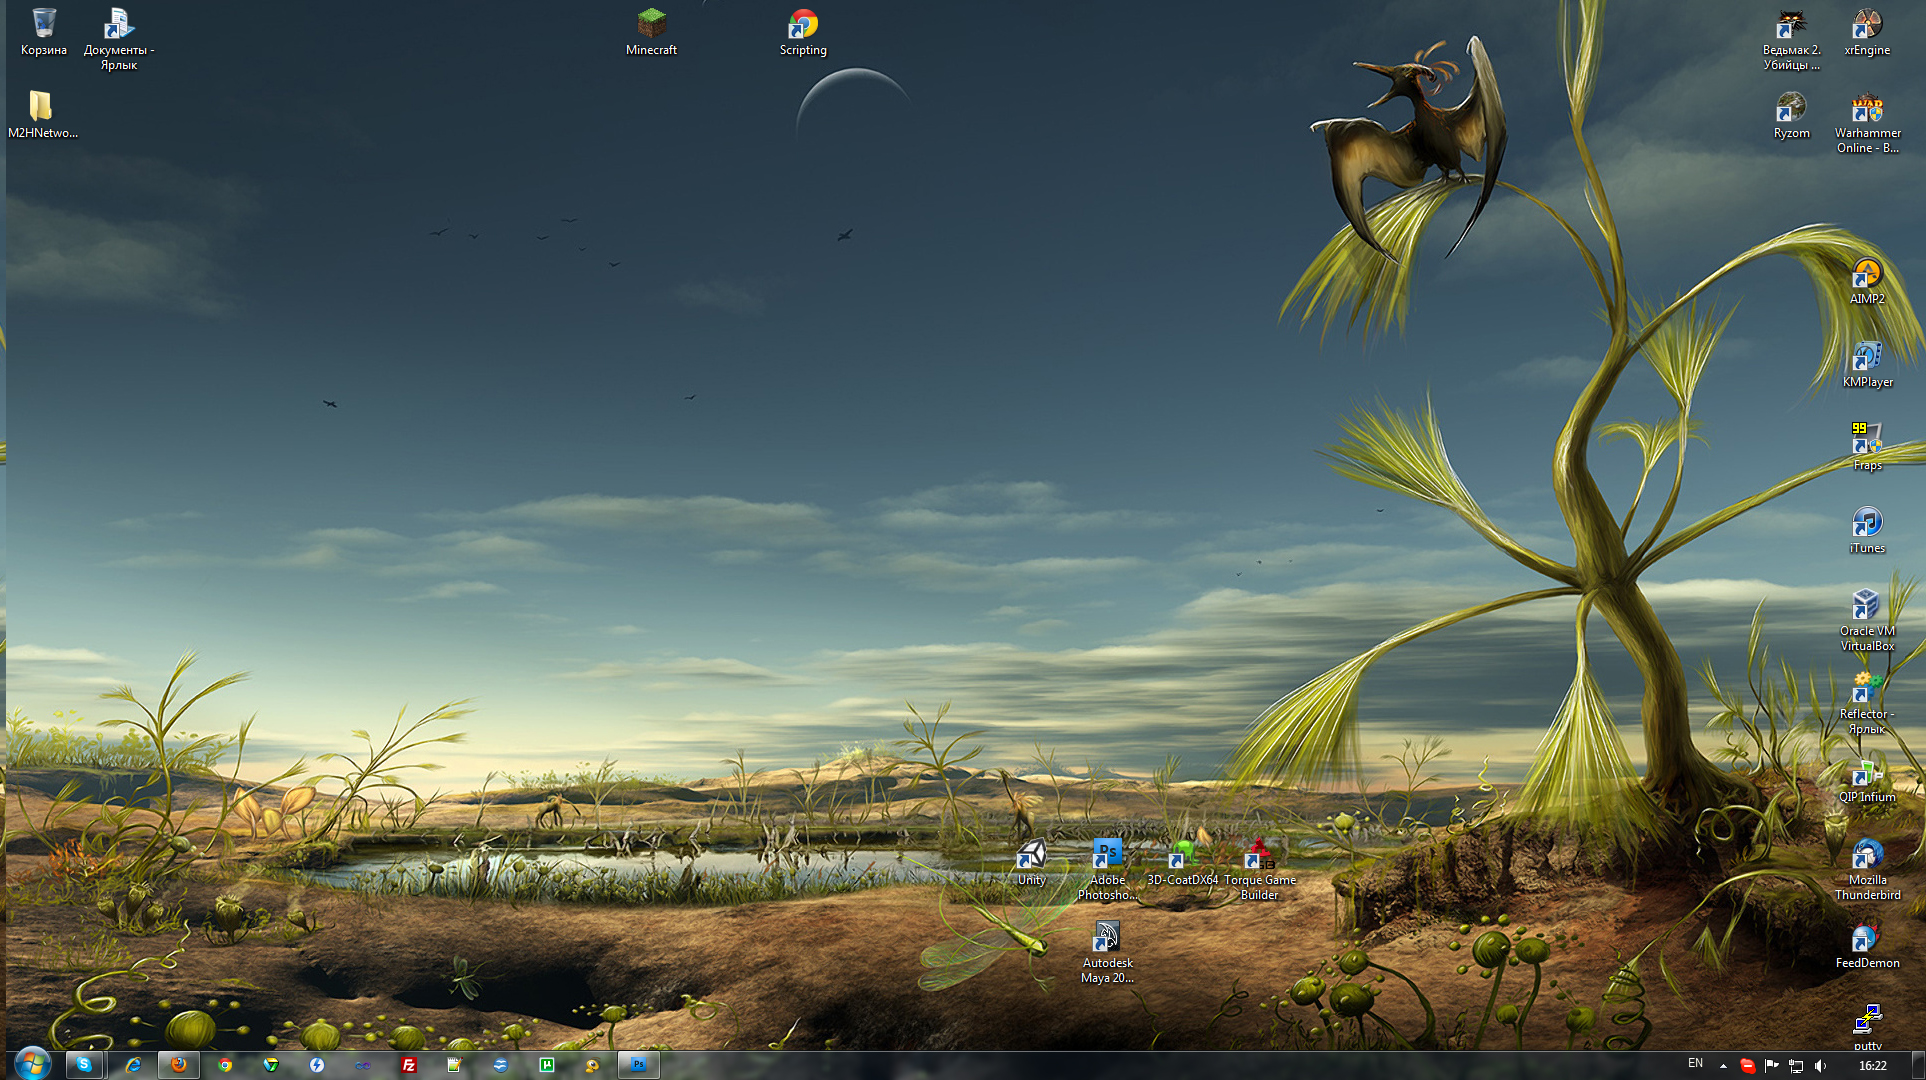Click the Mozilla Thunderbird desktop icon
The width and height of the screenshot is (1926, 1080).
click(1866, 856)
